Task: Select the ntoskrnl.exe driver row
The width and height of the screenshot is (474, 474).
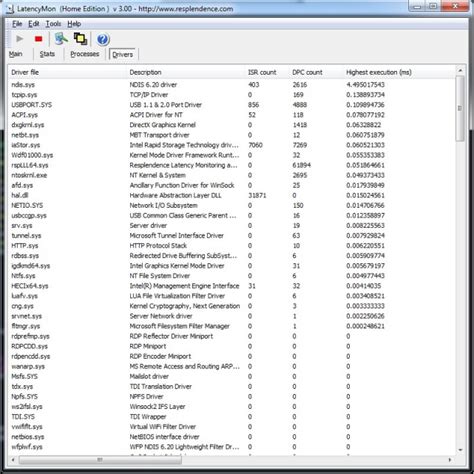Action: 231,175
